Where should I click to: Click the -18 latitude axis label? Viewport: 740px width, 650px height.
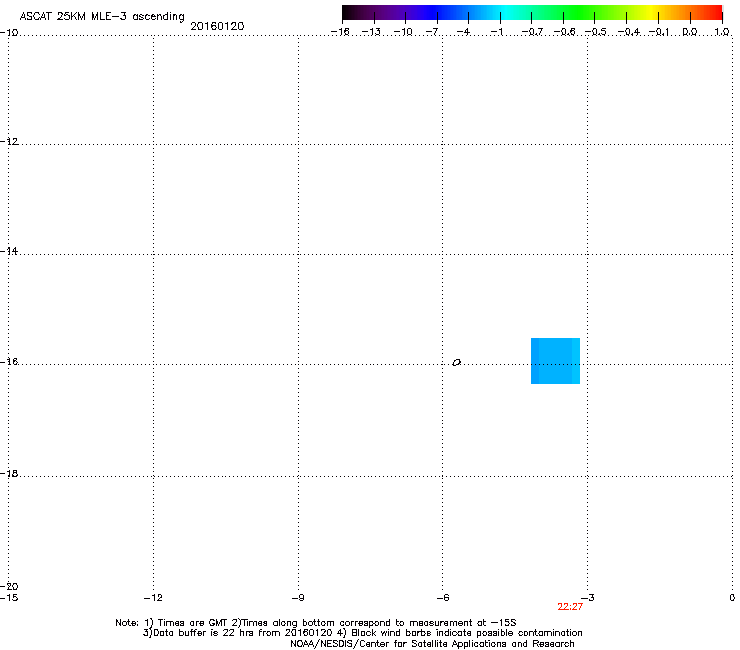9,473
